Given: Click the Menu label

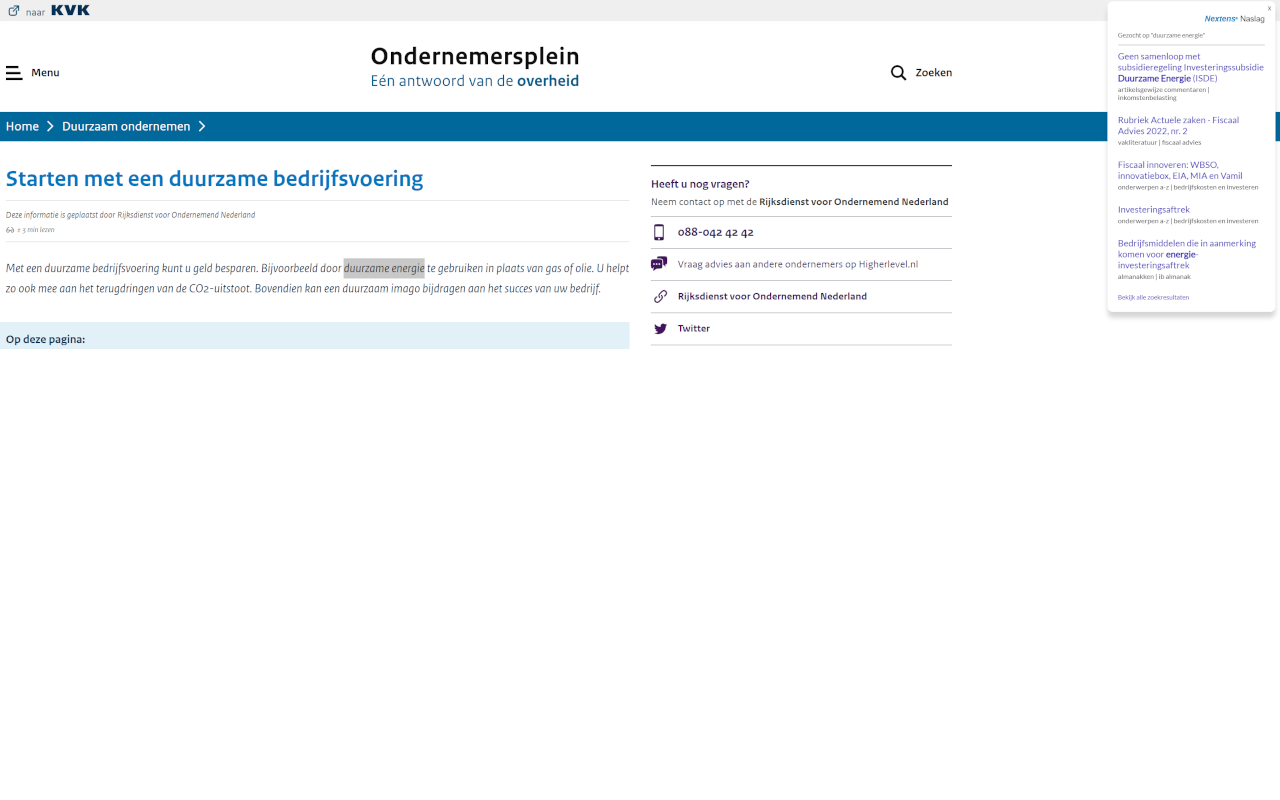Looking at the screenshot, I should [x=45, y=73].
